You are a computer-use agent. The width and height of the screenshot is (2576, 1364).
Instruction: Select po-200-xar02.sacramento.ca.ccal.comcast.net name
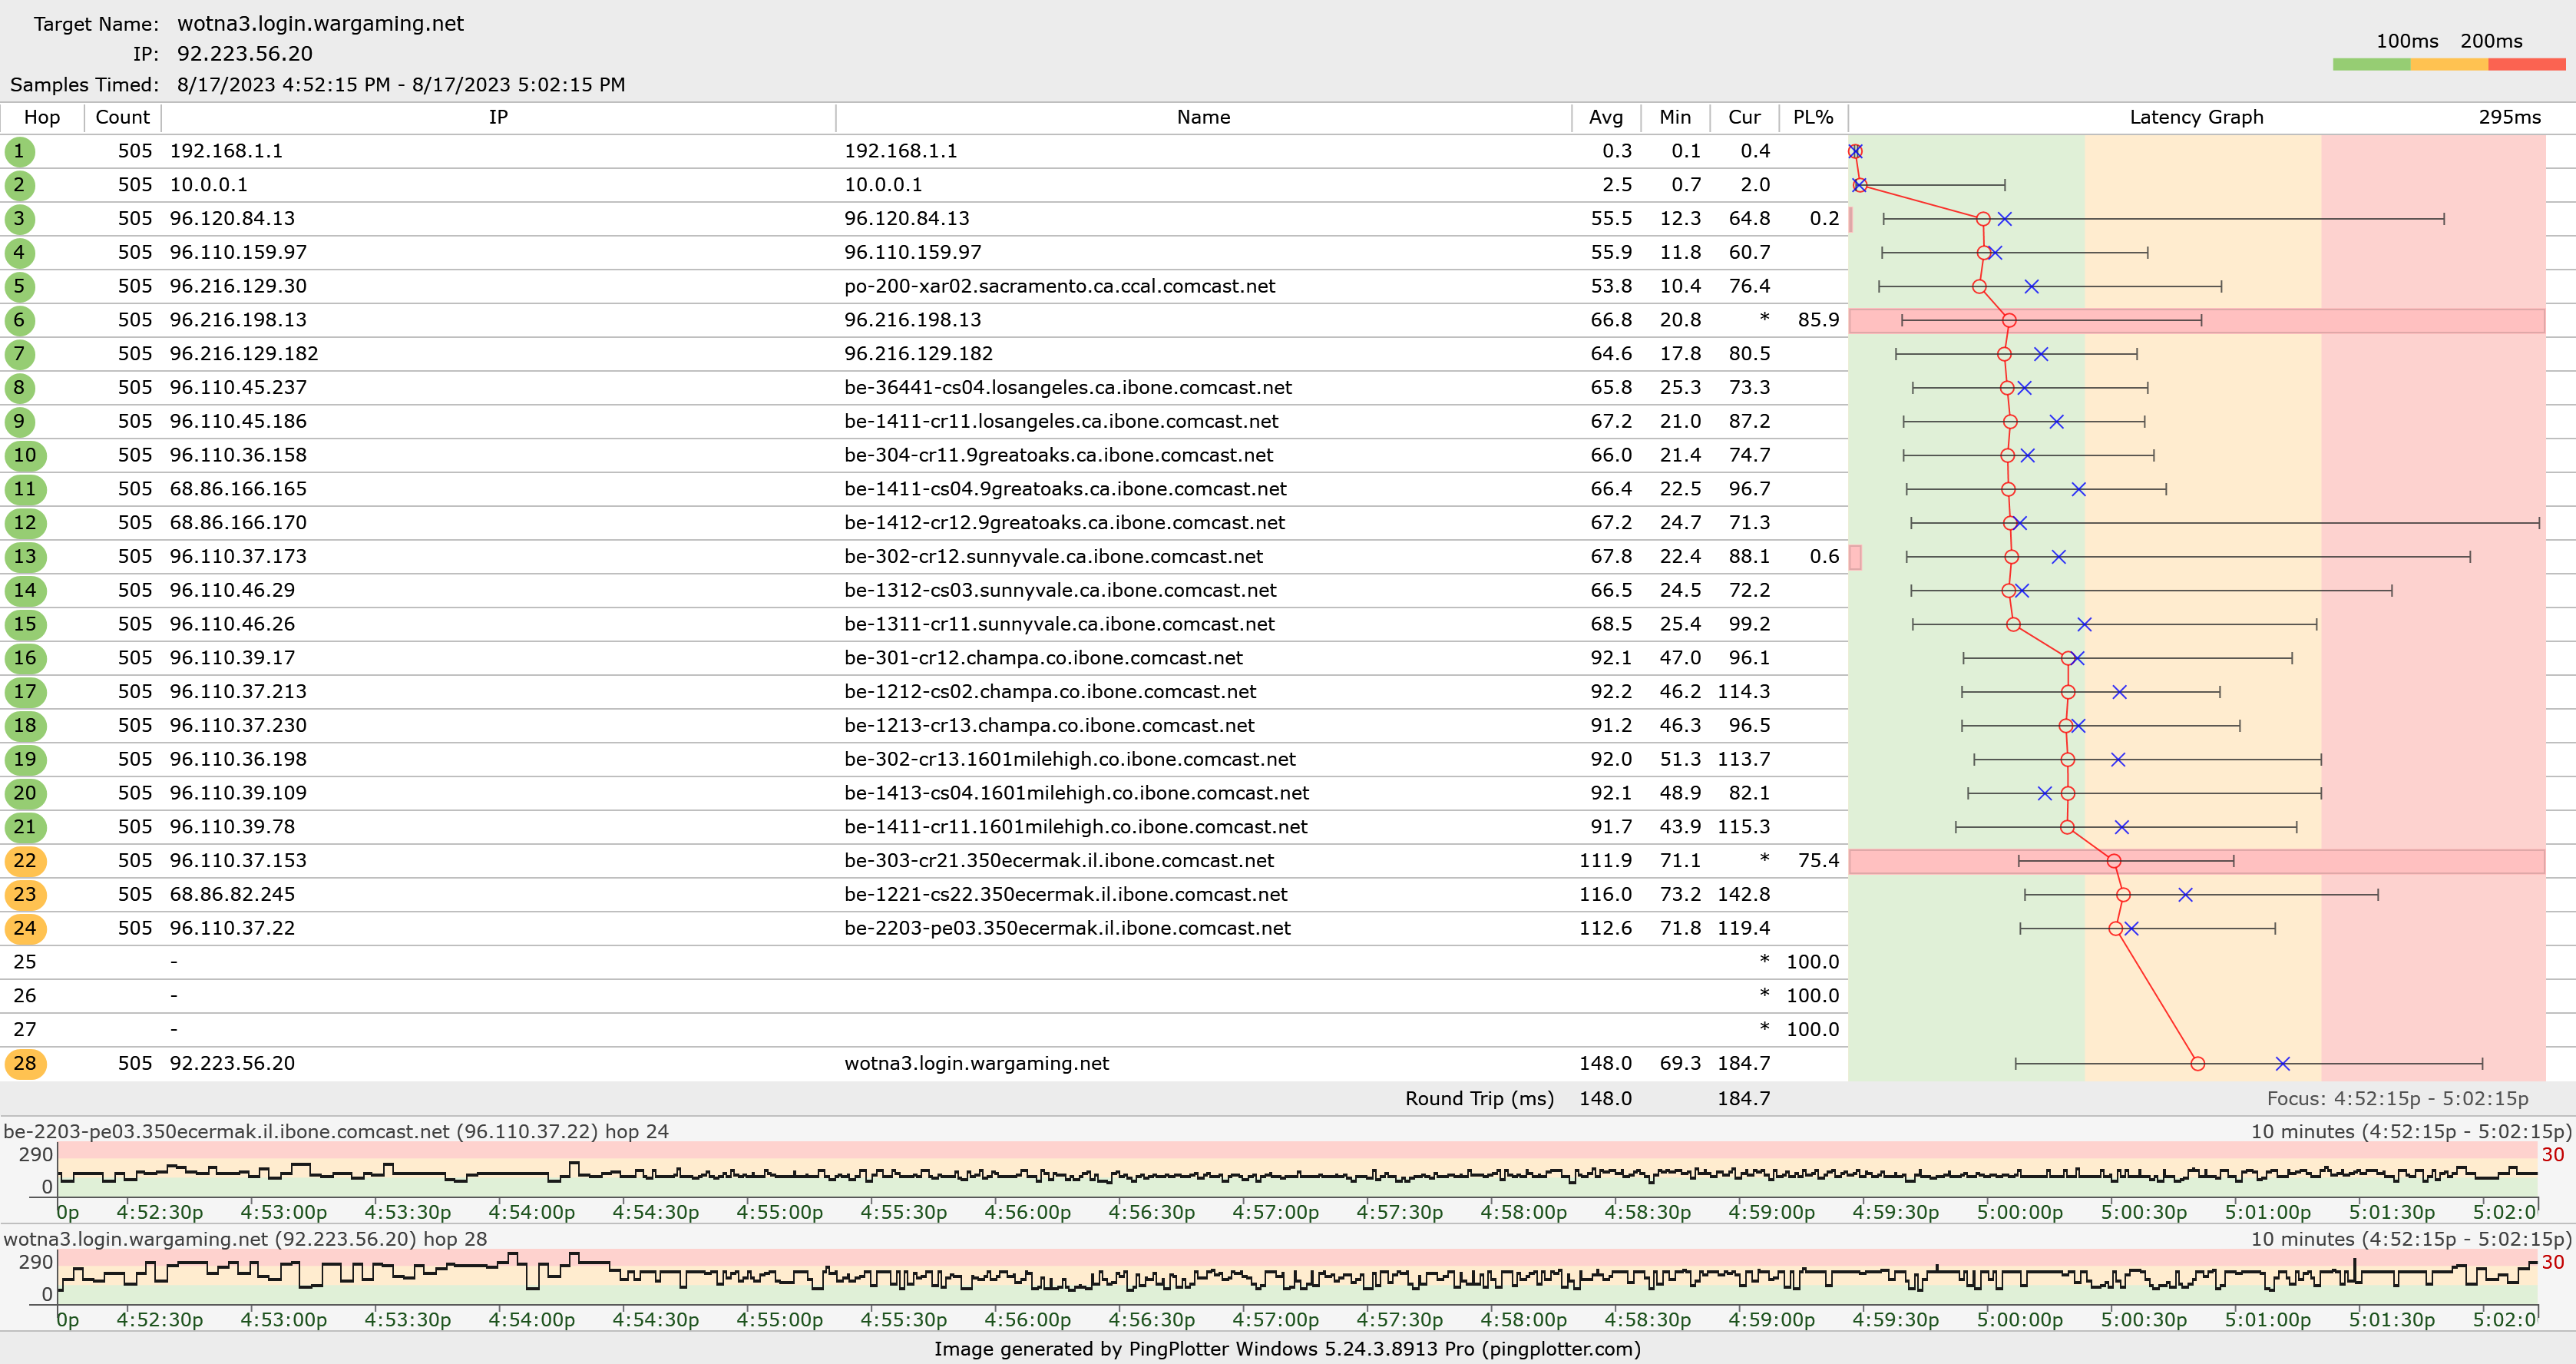pyautogui.click(x=1059, y=286)
